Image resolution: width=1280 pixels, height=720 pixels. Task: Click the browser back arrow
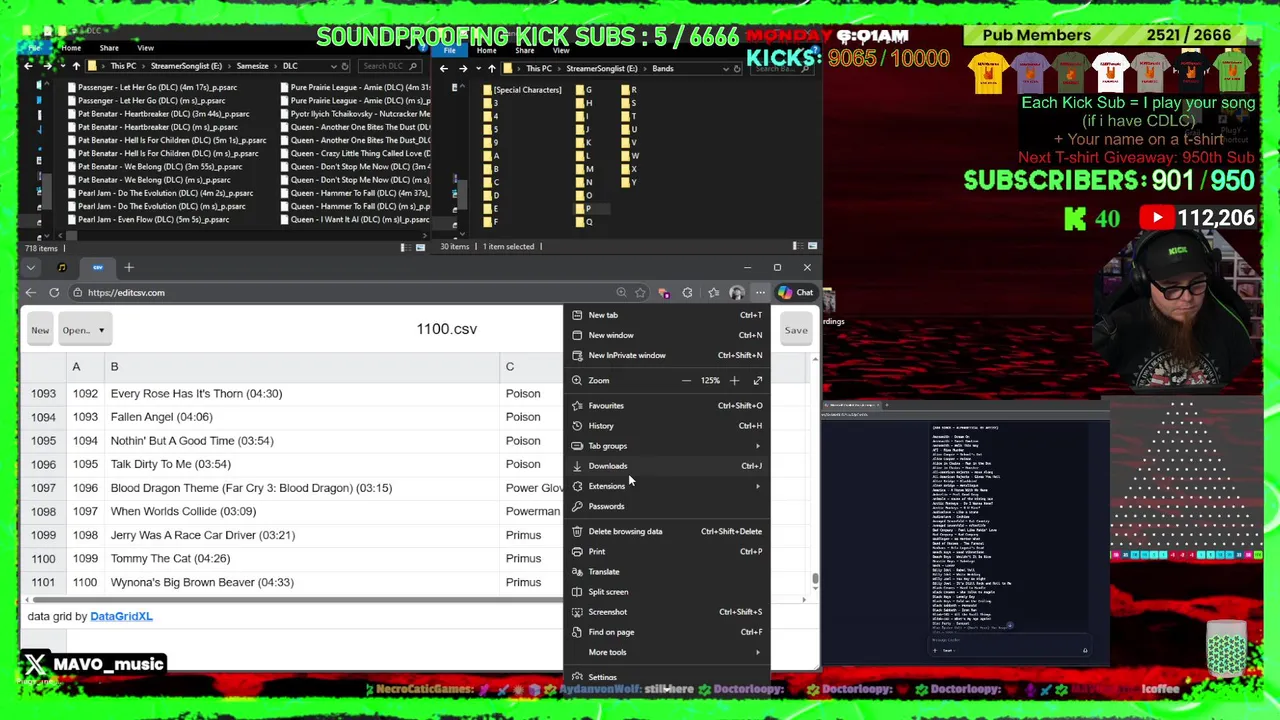[31, 293]
